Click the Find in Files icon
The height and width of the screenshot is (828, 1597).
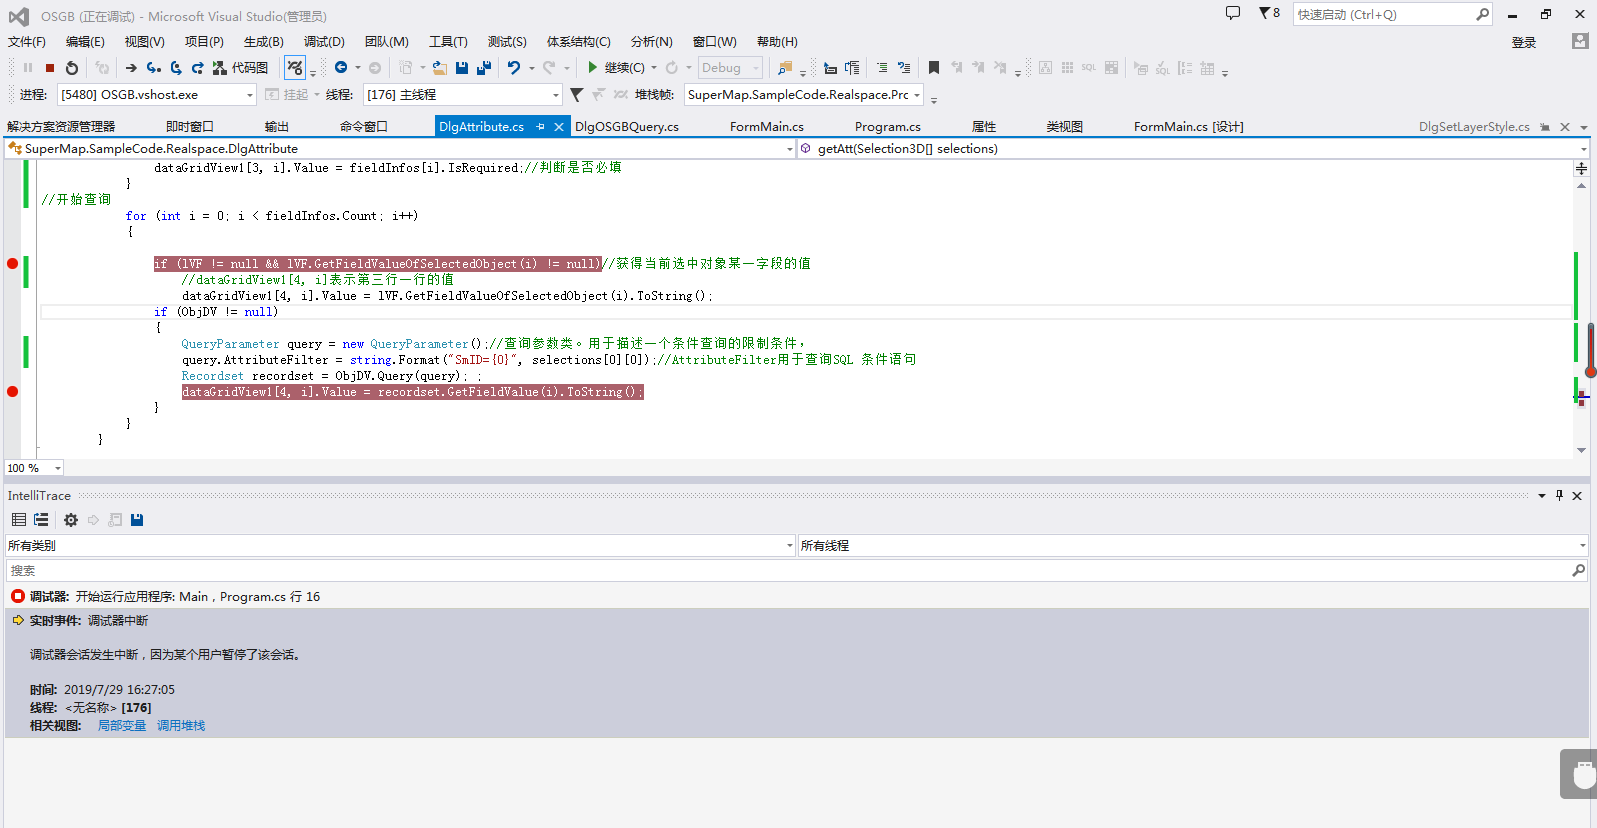coord(785,68)
